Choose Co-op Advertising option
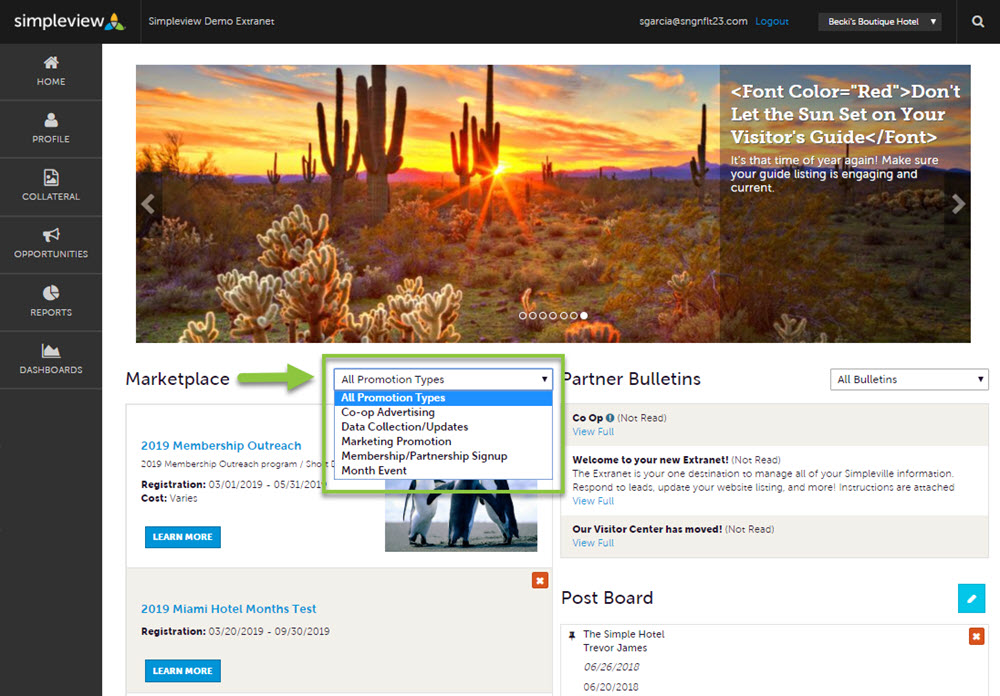 coord(443,412)
